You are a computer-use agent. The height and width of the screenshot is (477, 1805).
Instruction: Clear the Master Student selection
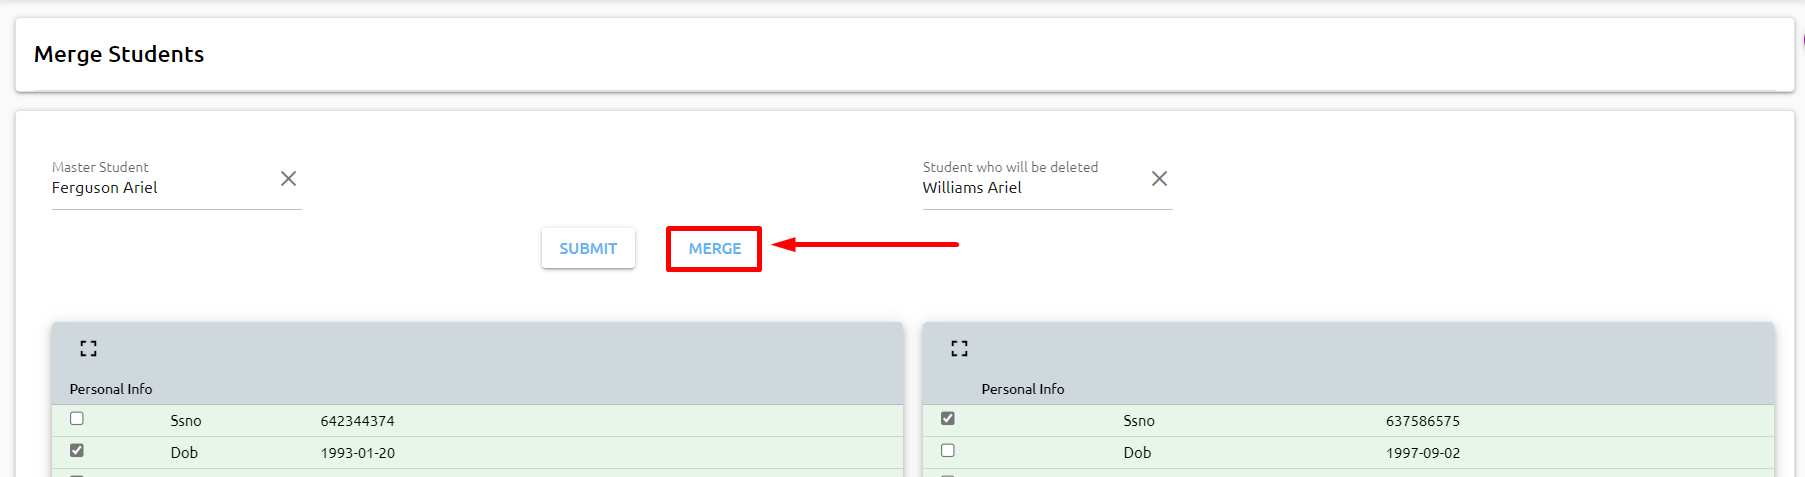288,179
